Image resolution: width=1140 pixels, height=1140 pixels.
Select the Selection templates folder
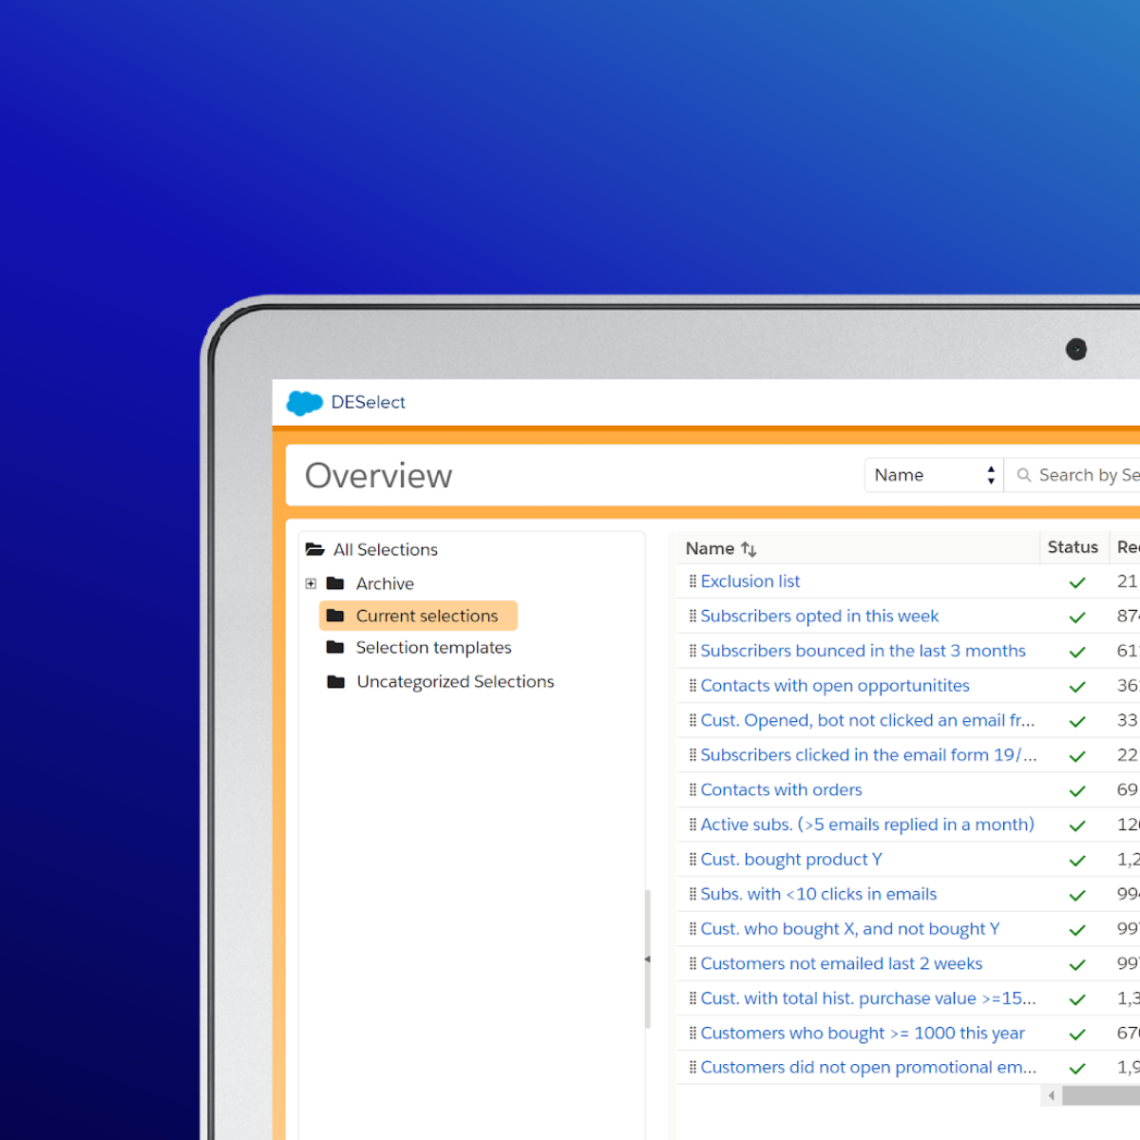click(433, 648)
